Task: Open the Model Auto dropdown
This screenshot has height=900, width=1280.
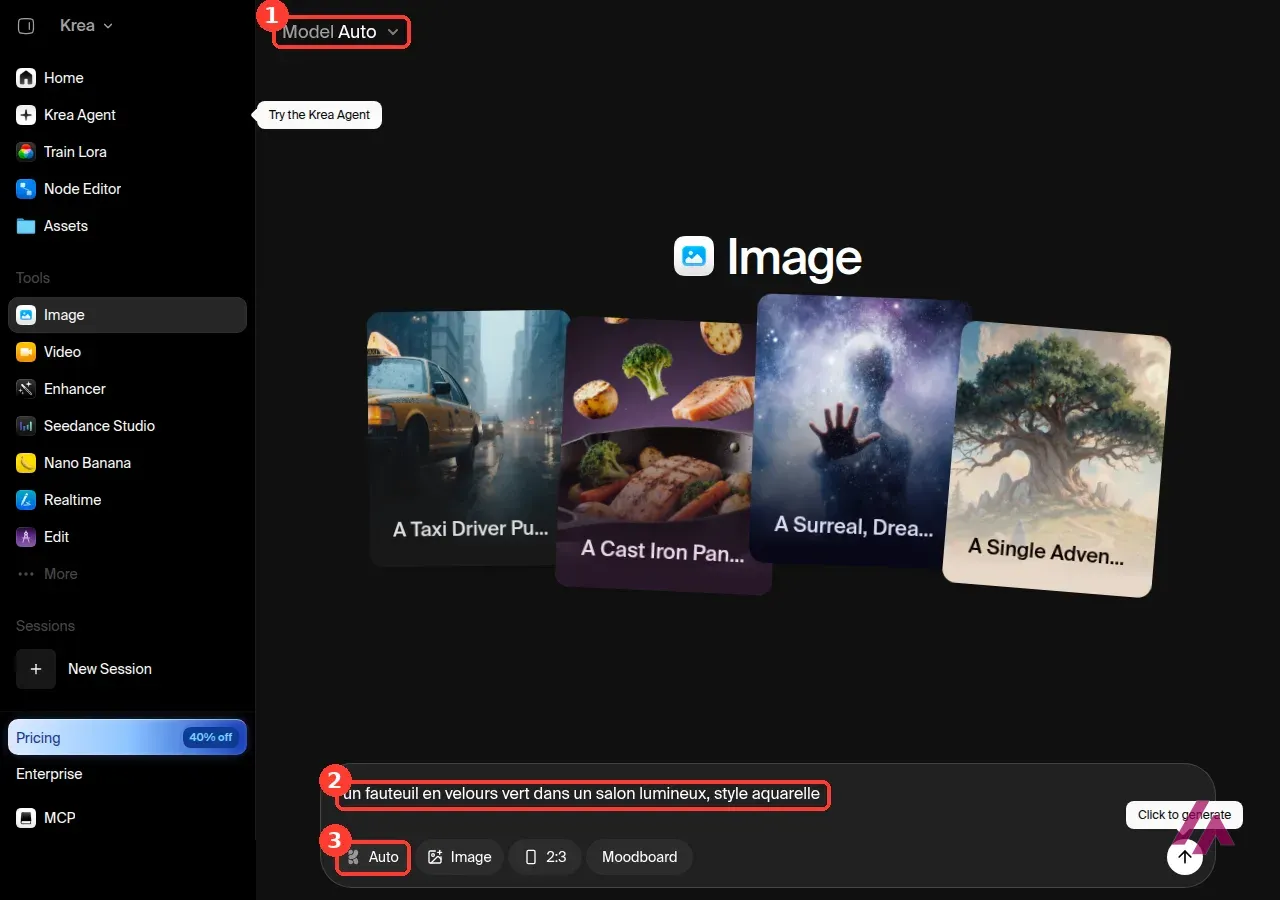Action: 341,32
